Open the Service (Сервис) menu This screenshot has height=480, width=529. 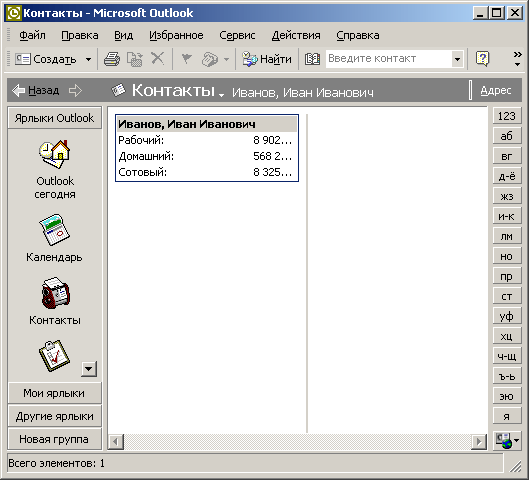[x=237, y=35]
